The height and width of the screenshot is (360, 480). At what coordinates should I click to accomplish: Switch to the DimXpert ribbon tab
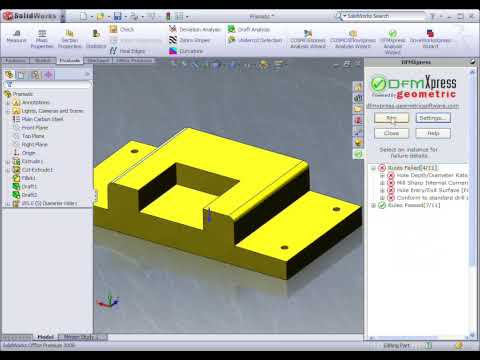(98, 60)
